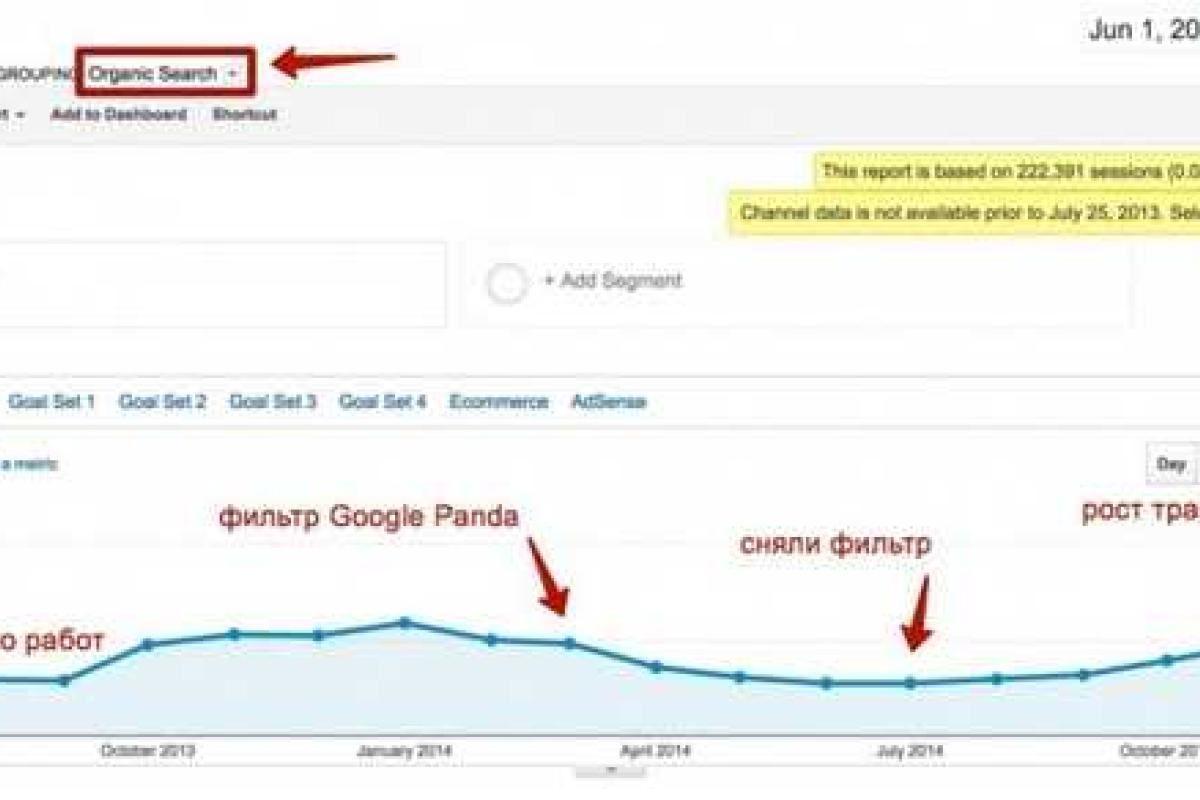The height and width of the screenshot is (800, 1200).
Task: Click the Shortcut button
Action: tap(244, 115)
